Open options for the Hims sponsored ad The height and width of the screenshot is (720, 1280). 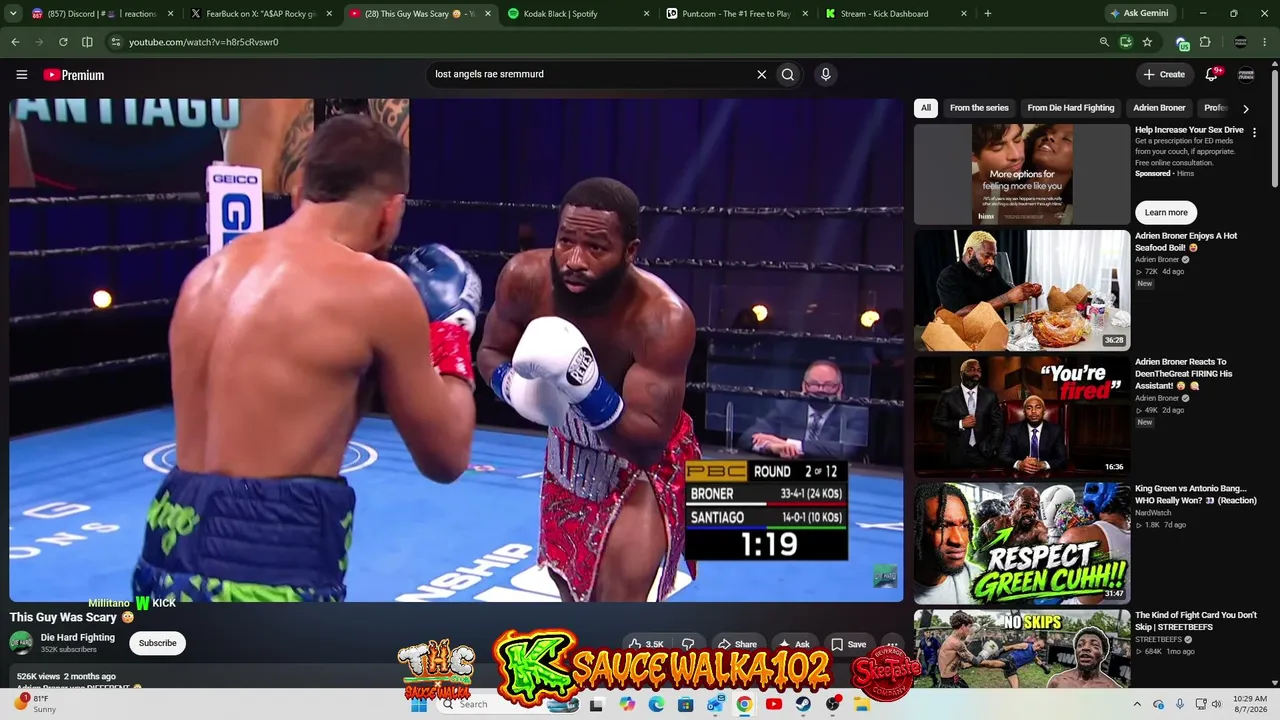(x=1255, y=132)
